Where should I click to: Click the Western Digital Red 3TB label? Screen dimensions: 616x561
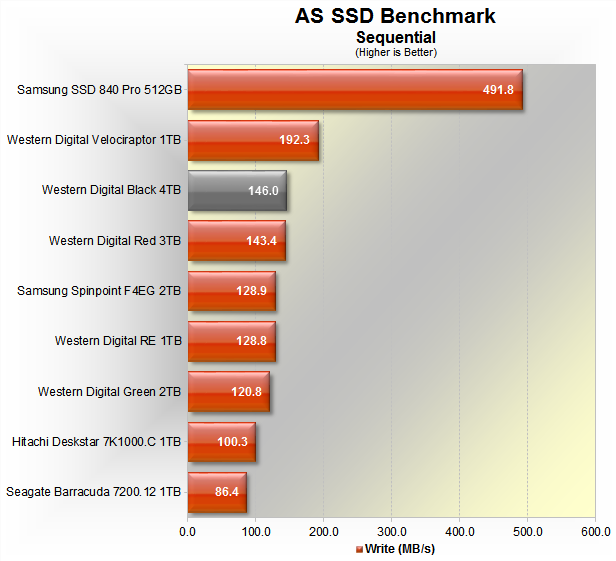(x=115, y=241)
